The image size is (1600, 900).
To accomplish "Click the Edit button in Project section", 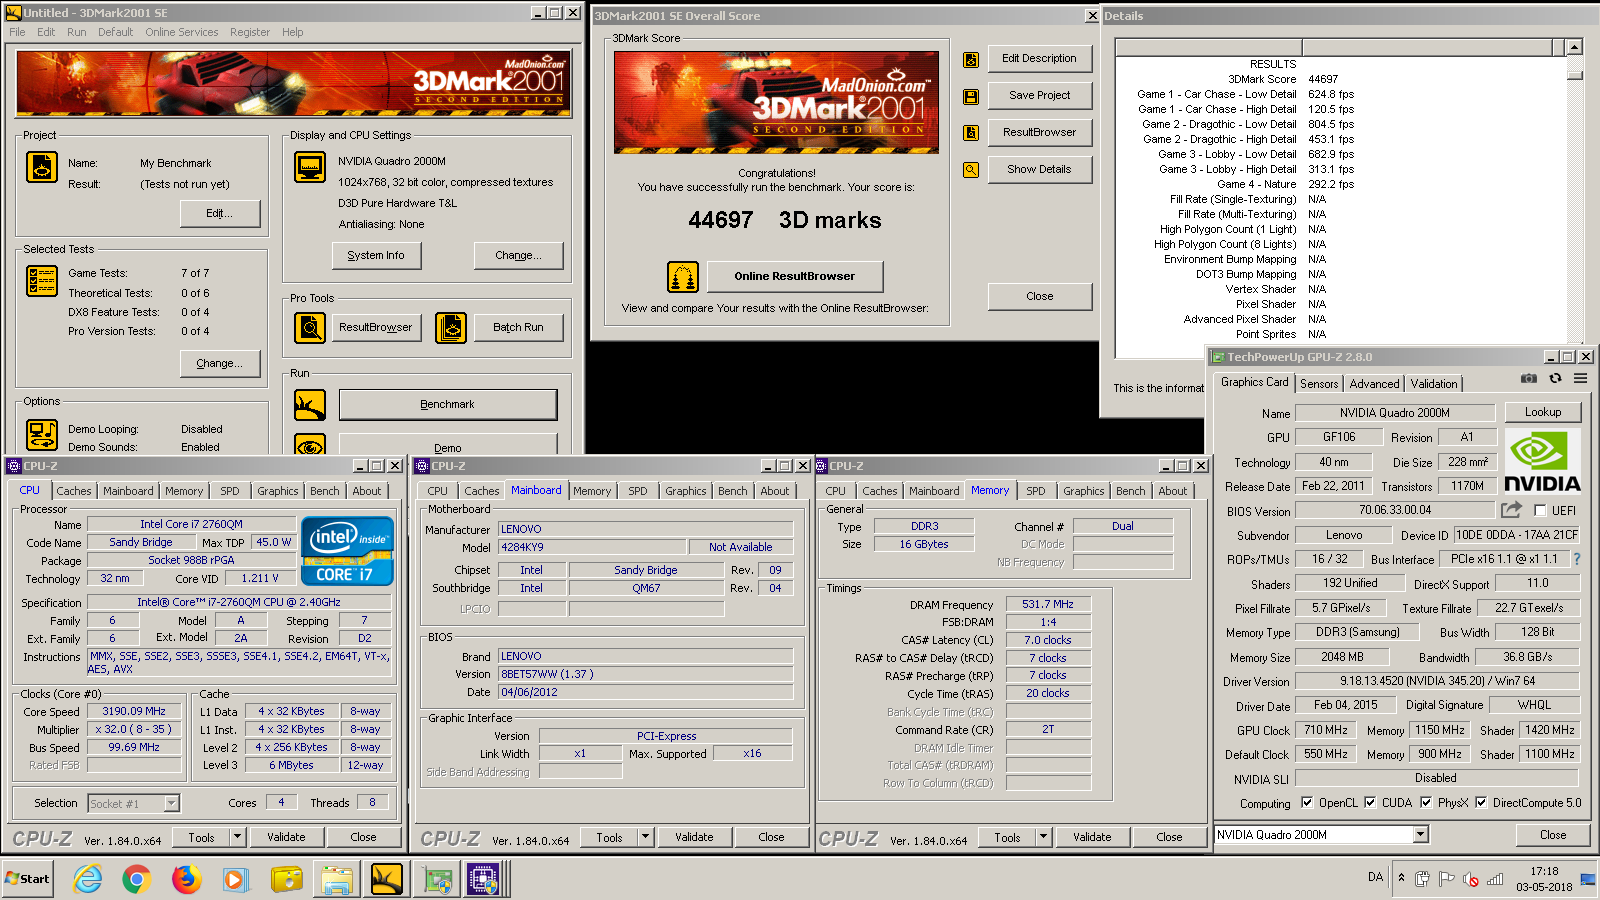I will pos(219,214).
